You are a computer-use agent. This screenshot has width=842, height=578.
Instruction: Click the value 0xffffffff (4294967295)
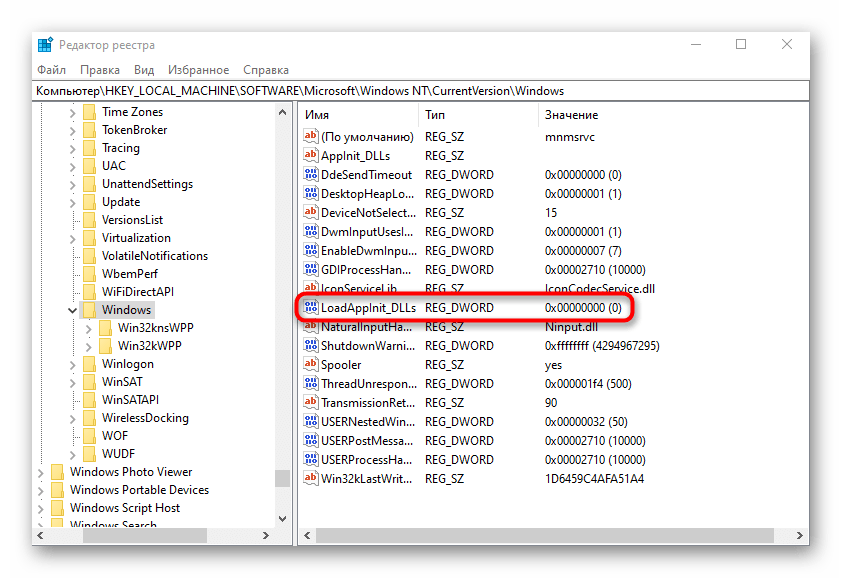[x=602, y=345]
